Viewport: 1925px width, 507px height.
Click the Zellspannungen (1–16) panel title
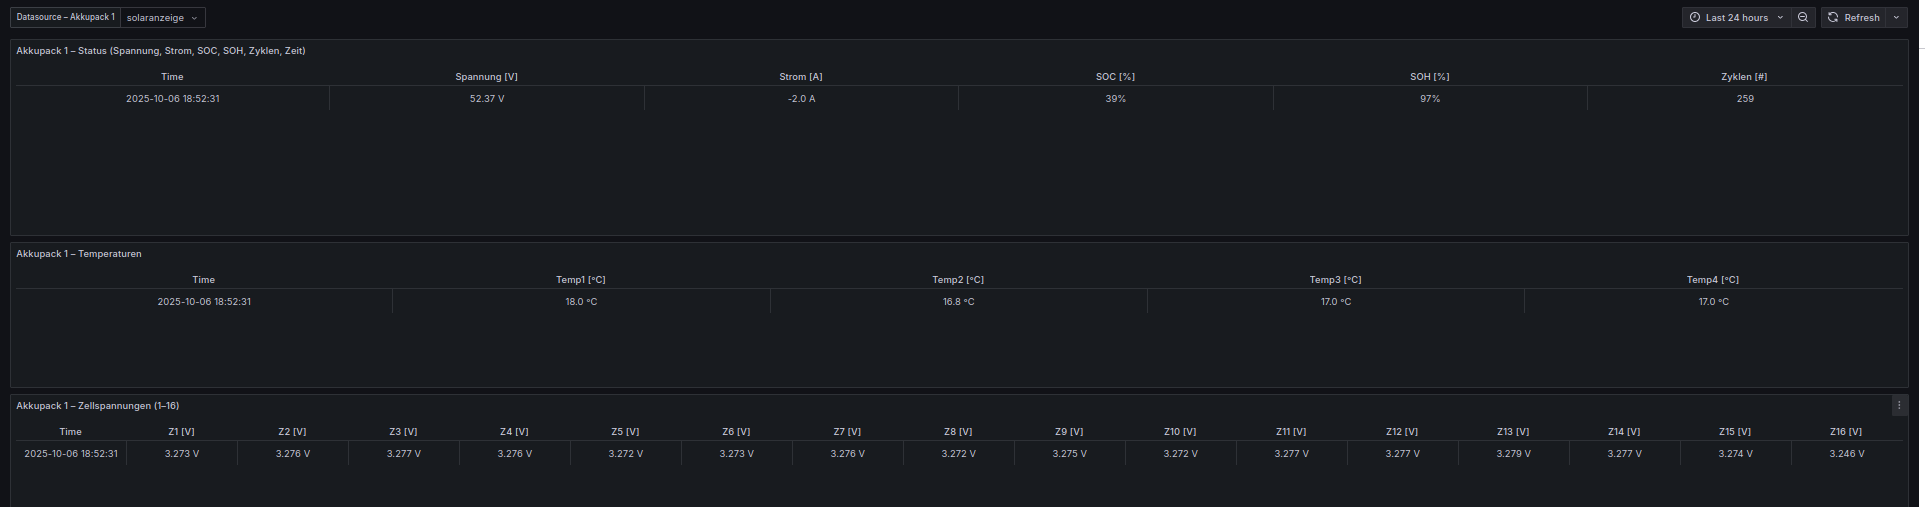click(x=98, y=406)
